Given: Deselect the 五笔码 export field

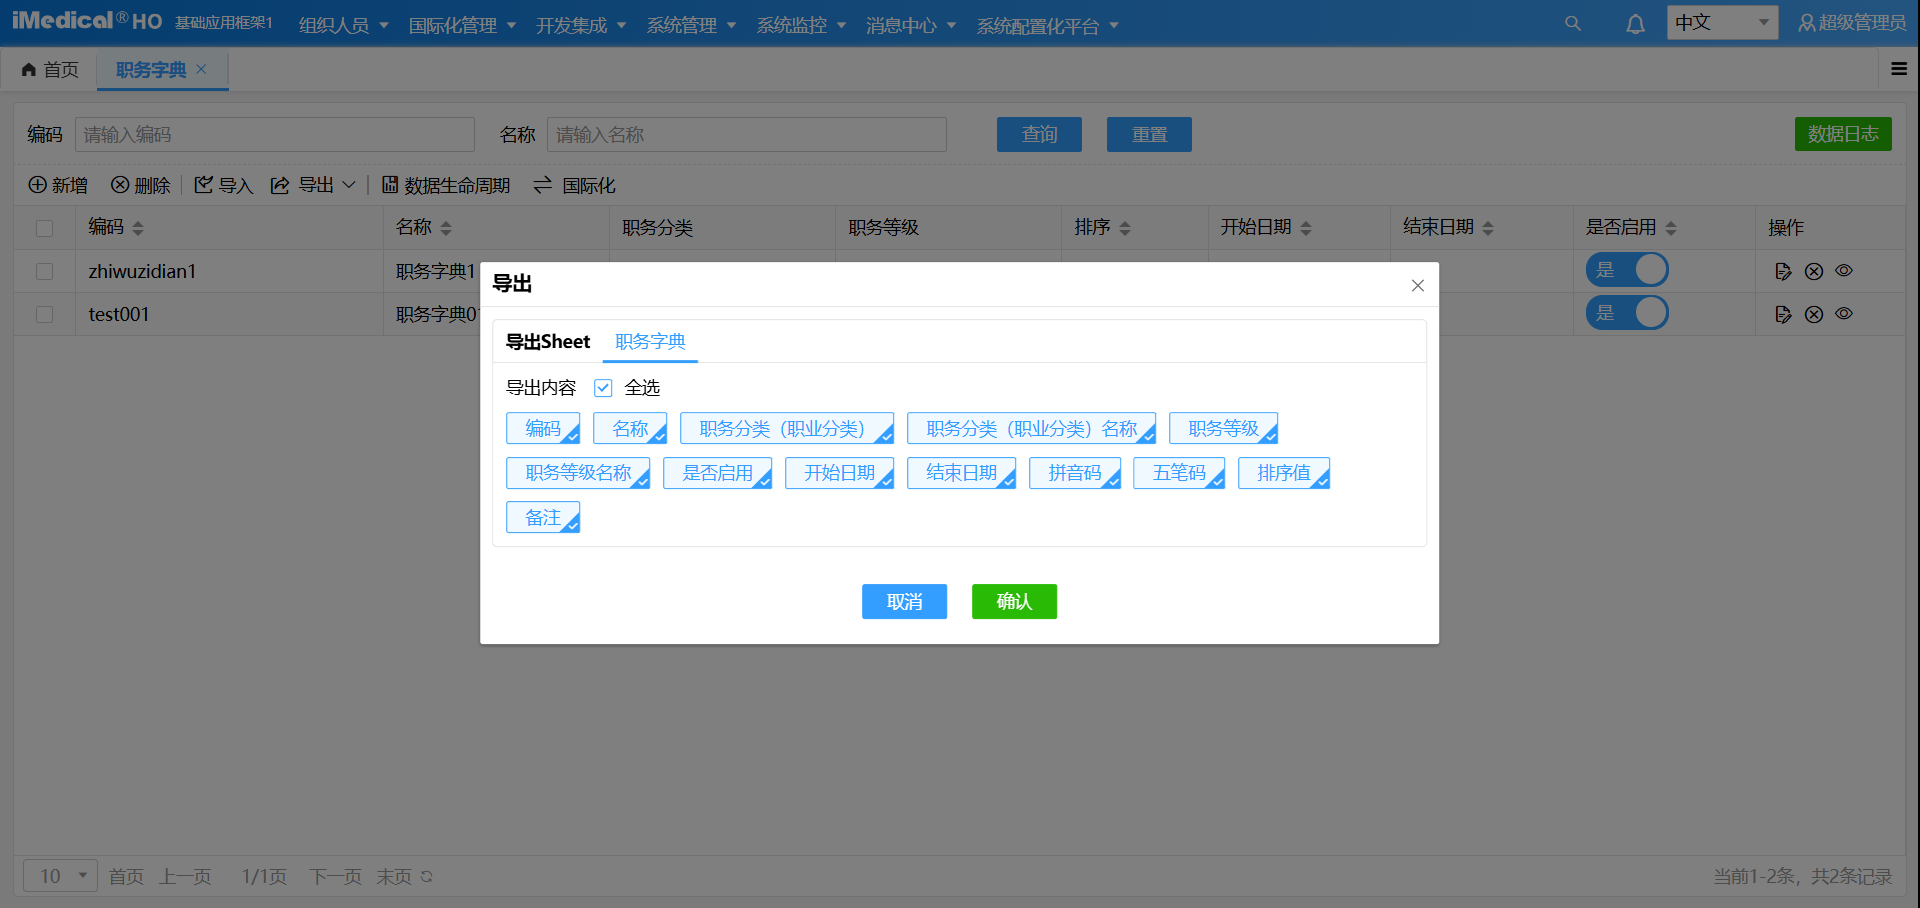Looking at the screenshot, I should pyautogui.click(x=1179, y=473).
